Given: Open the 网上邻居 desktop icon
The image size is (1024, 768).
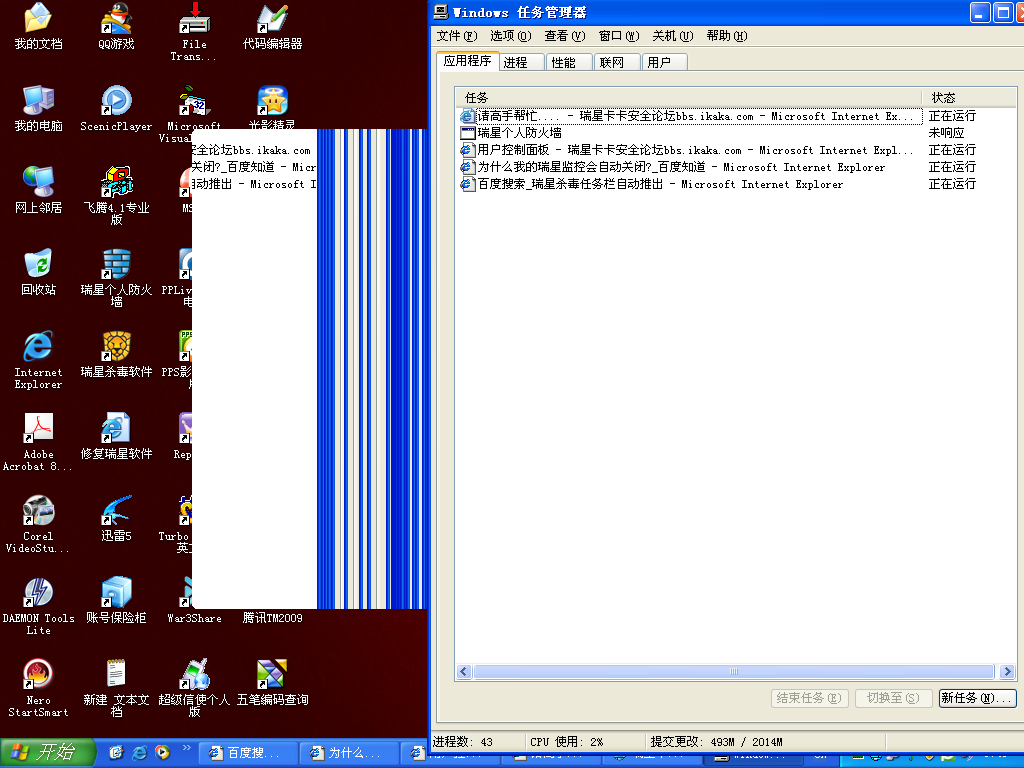Looking at the screenshot, I should coord(38,189).
